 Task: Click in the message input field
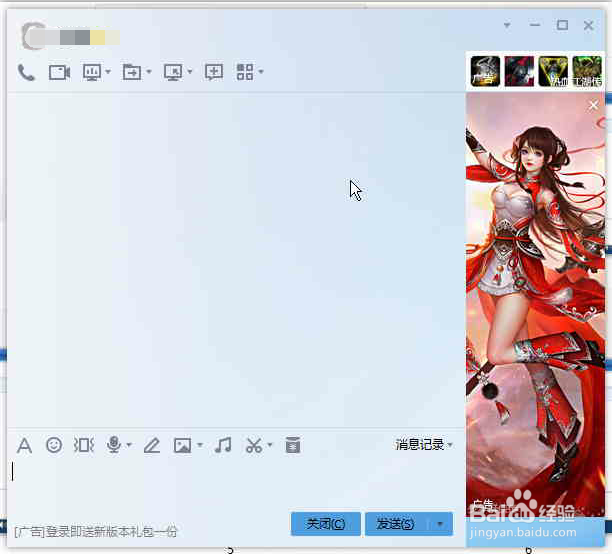click(236, 484)
